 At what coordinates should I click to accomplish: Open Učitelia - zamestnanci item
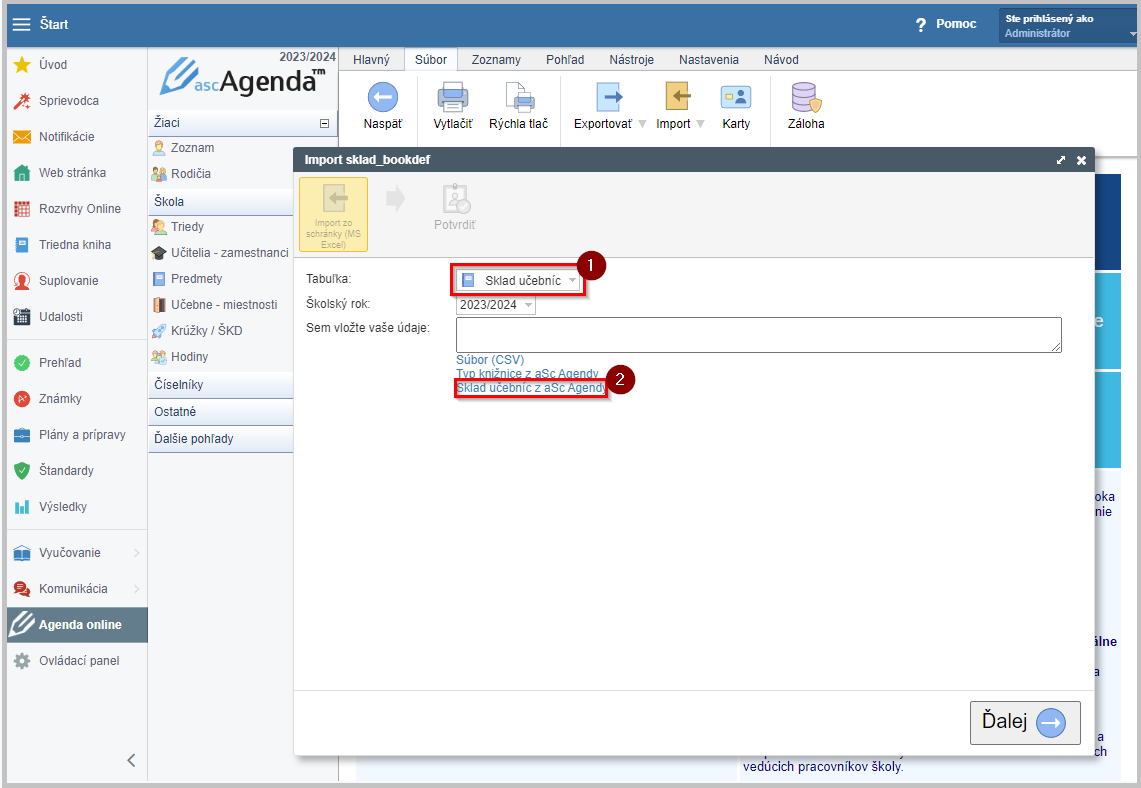point(230,253)
